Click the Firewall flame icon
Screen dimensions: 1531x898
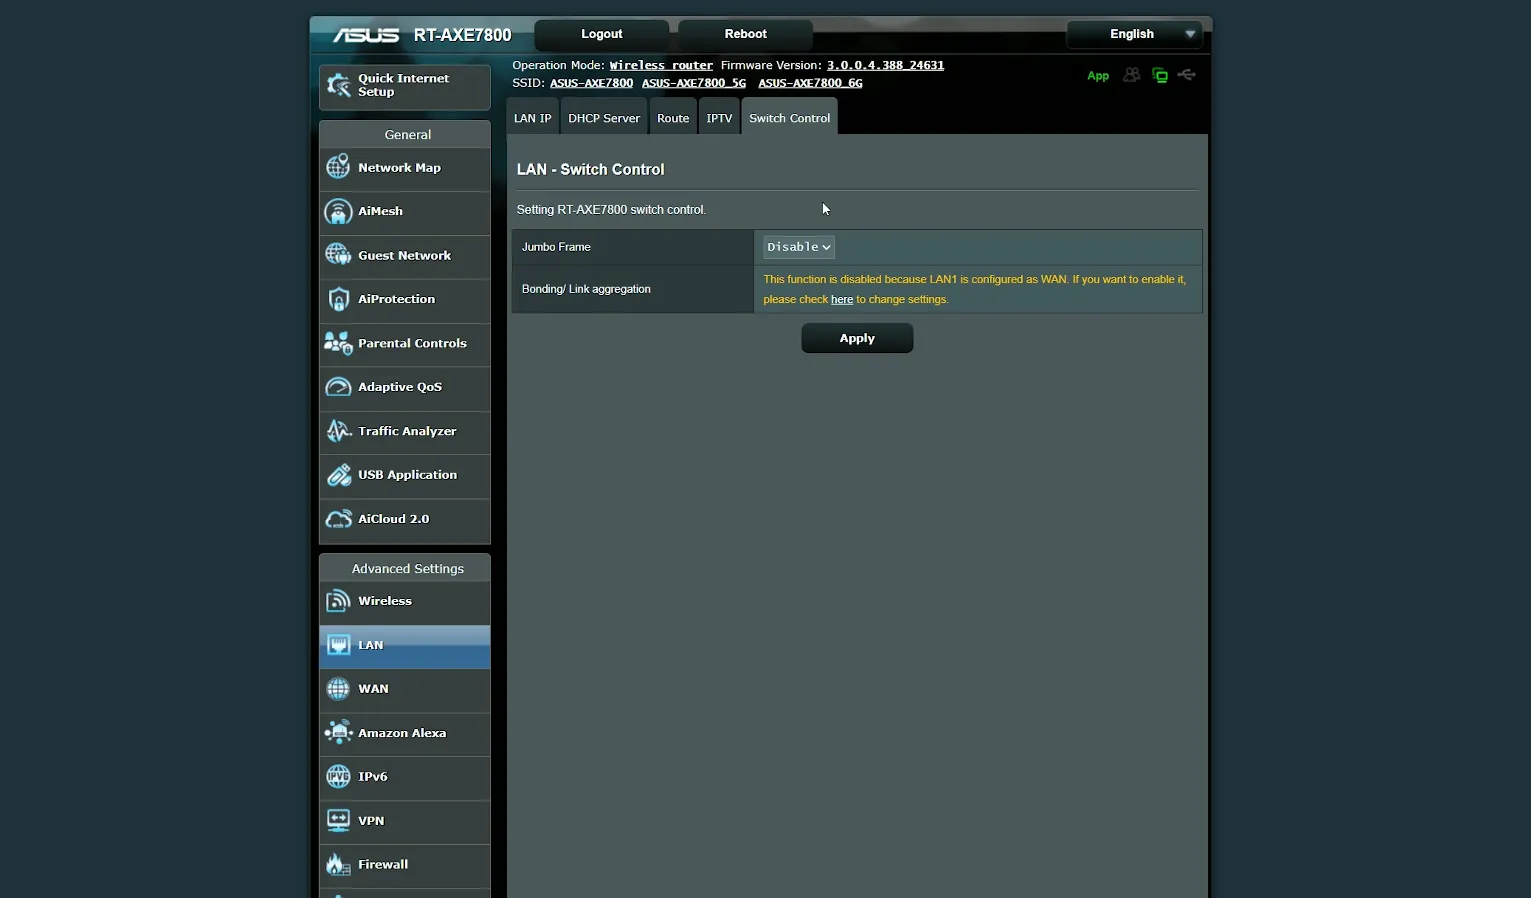pos(338,864)
